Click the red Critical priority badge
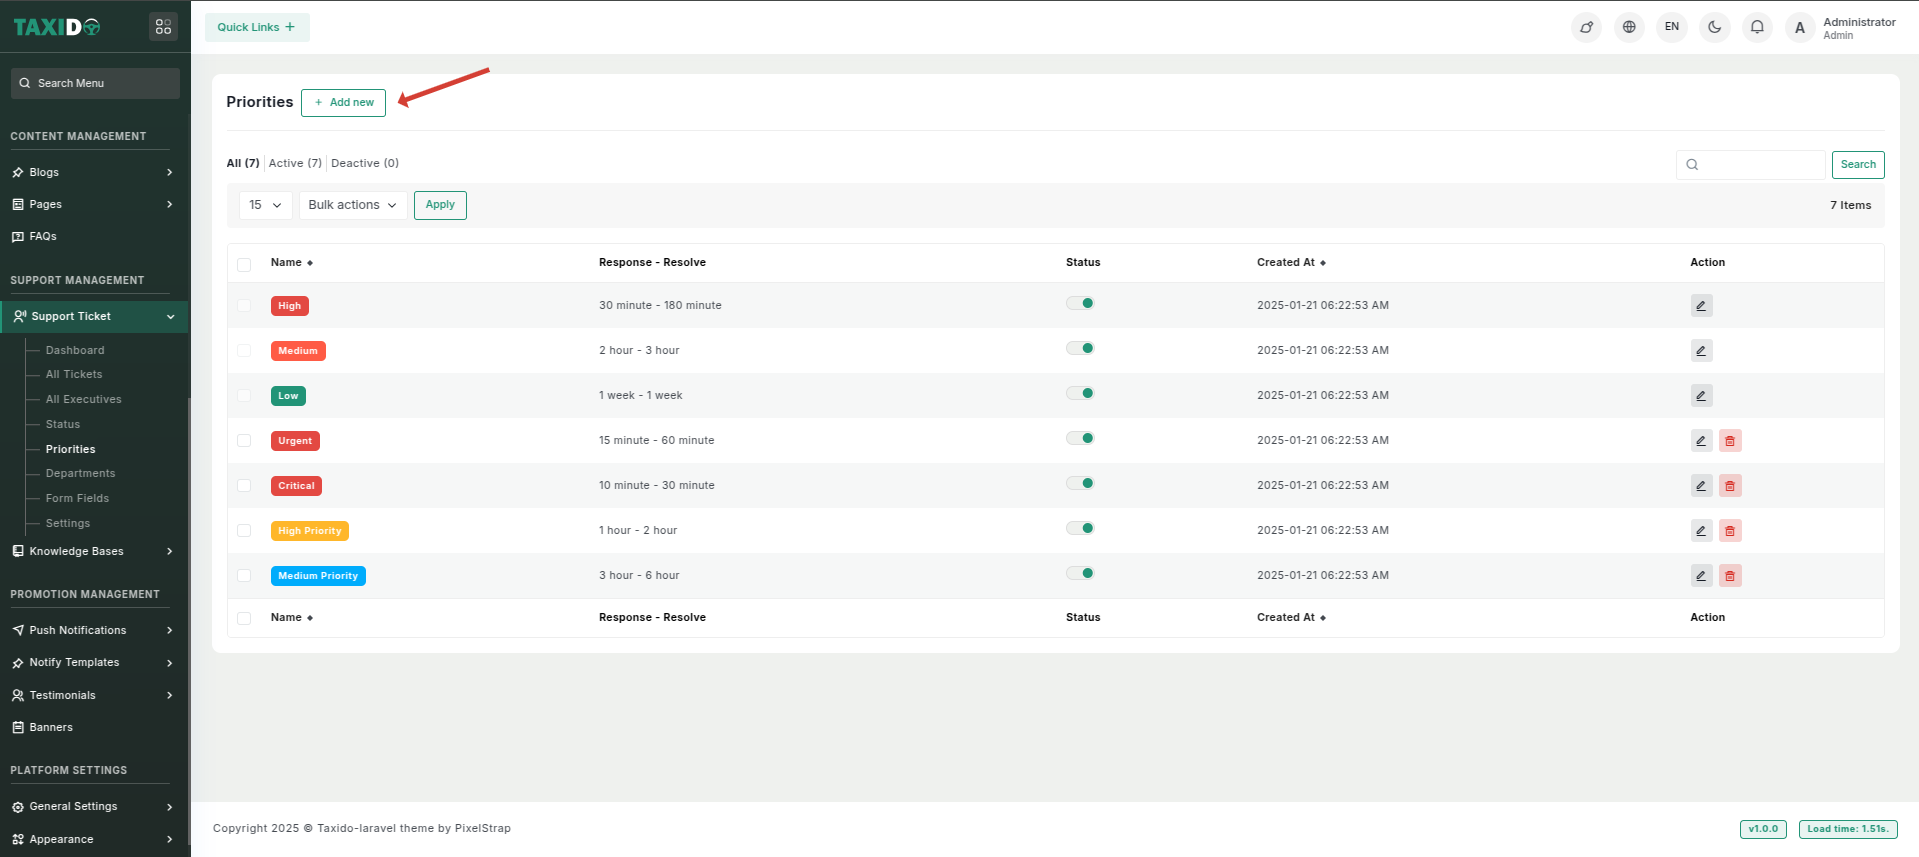 pyautogui.click(x=296, y=486)
